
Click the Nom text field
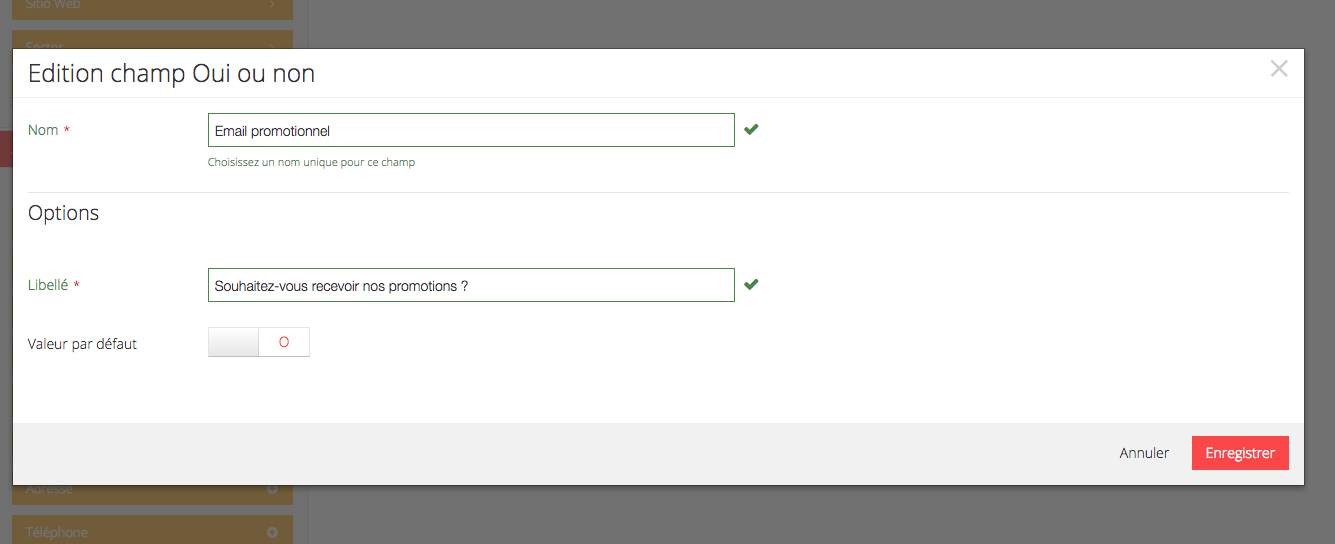(x=471, y=131)
